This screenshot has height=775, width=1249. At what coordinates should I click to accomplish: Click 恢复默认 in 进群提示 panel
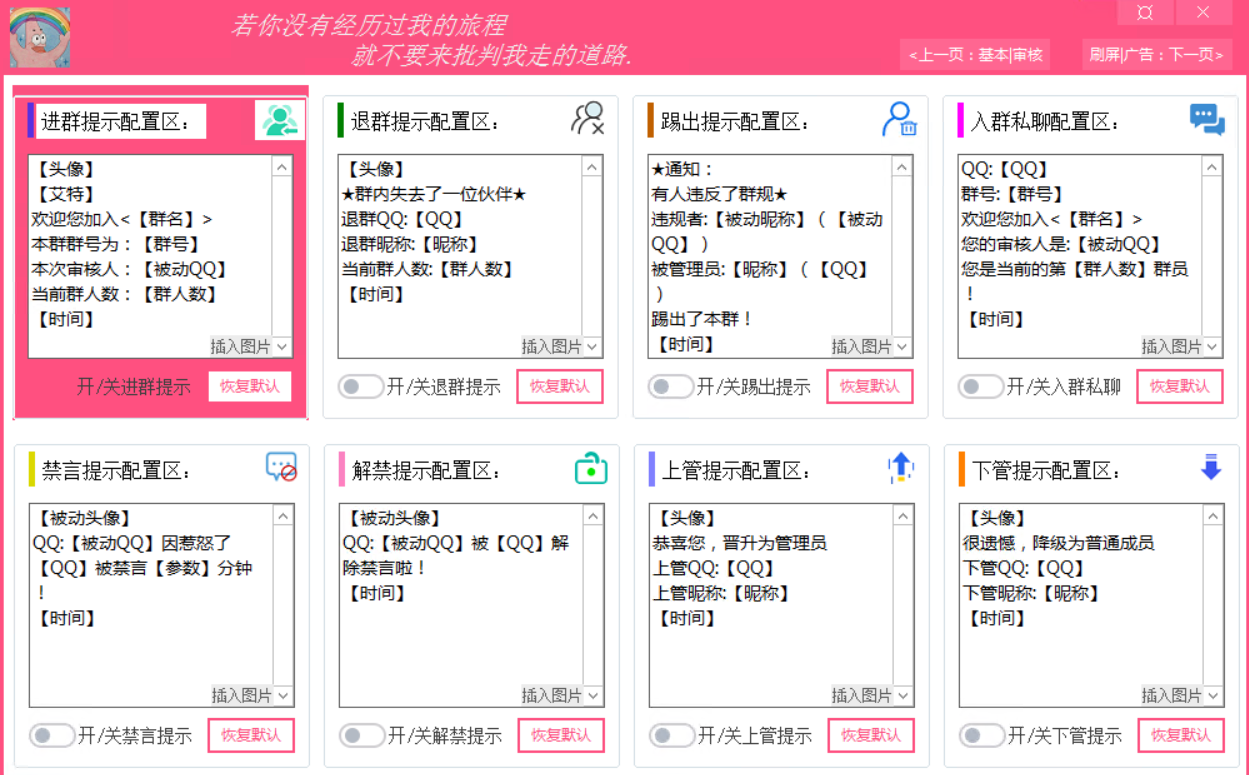point(250,386)
